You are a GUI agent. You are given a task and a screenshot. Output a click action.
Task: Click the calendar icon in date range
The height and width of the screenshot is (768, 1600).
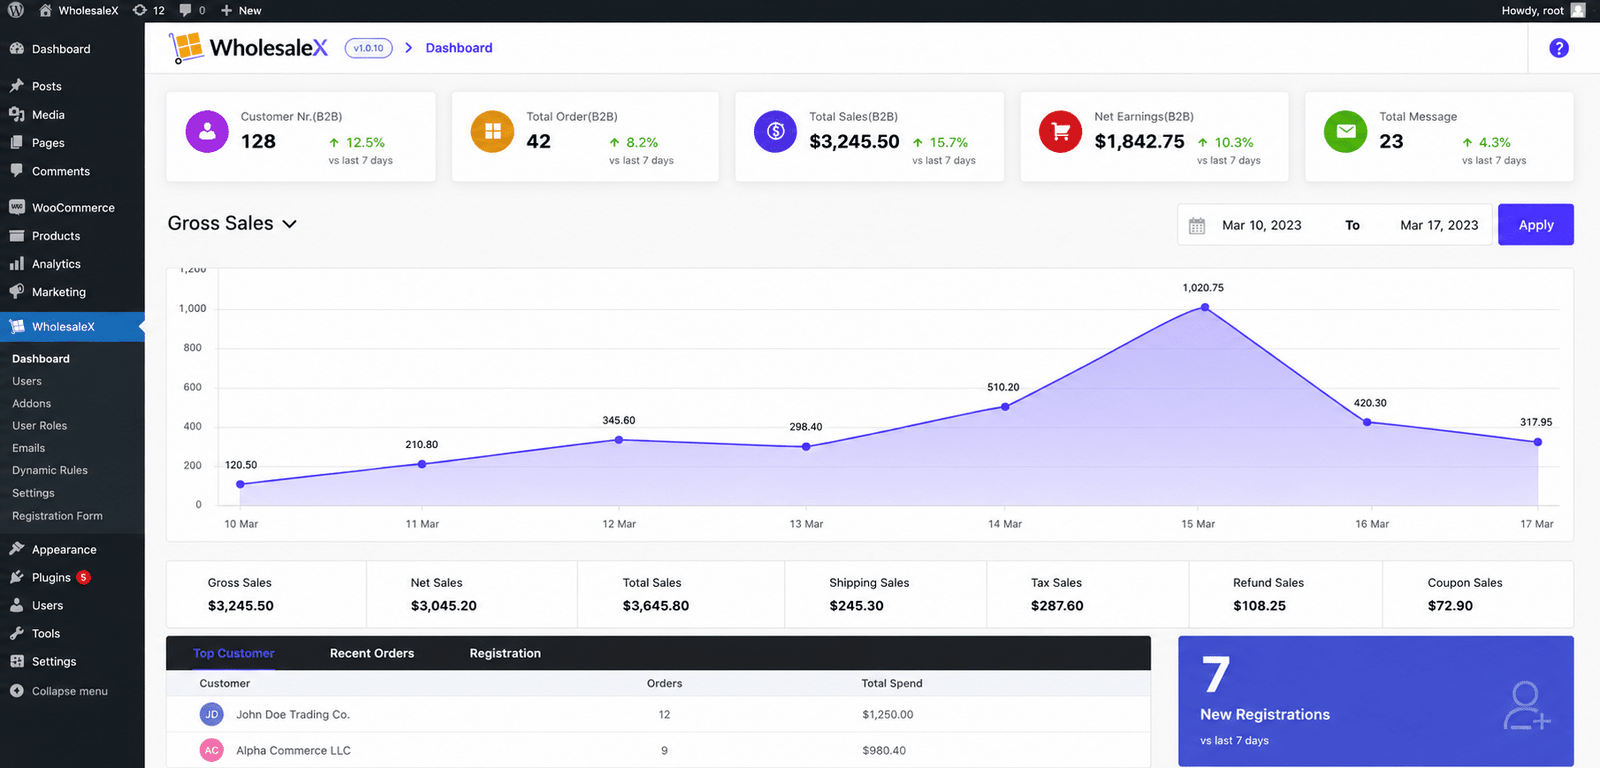[1197, 226]
